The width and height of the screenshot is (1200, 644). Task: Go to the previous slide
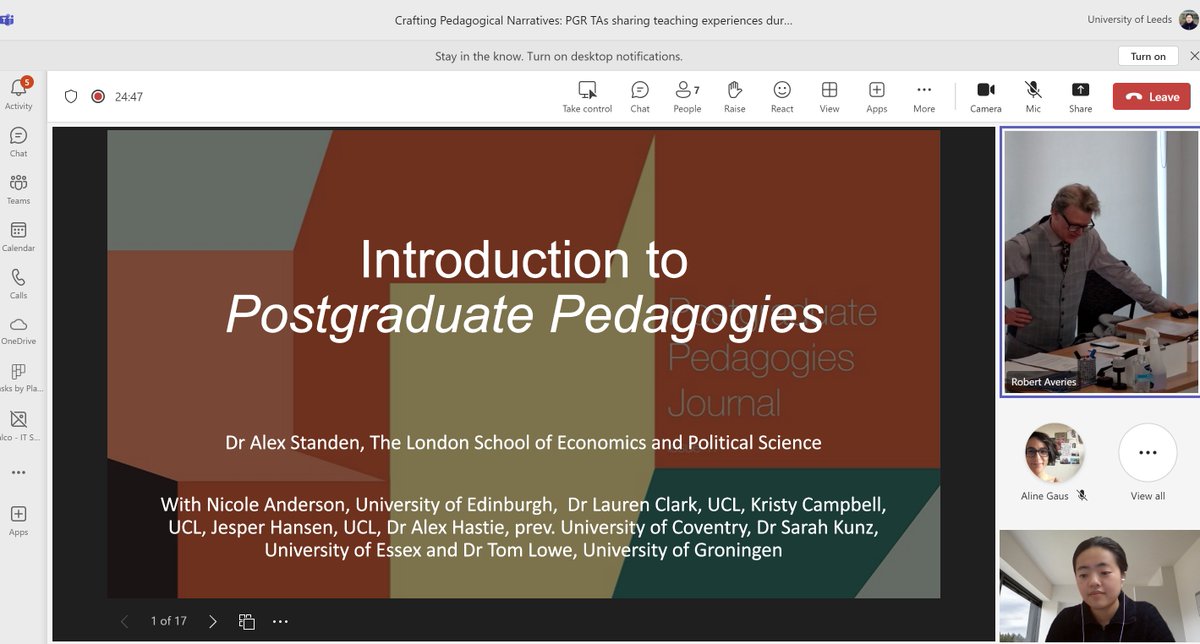tap(124, 621)
